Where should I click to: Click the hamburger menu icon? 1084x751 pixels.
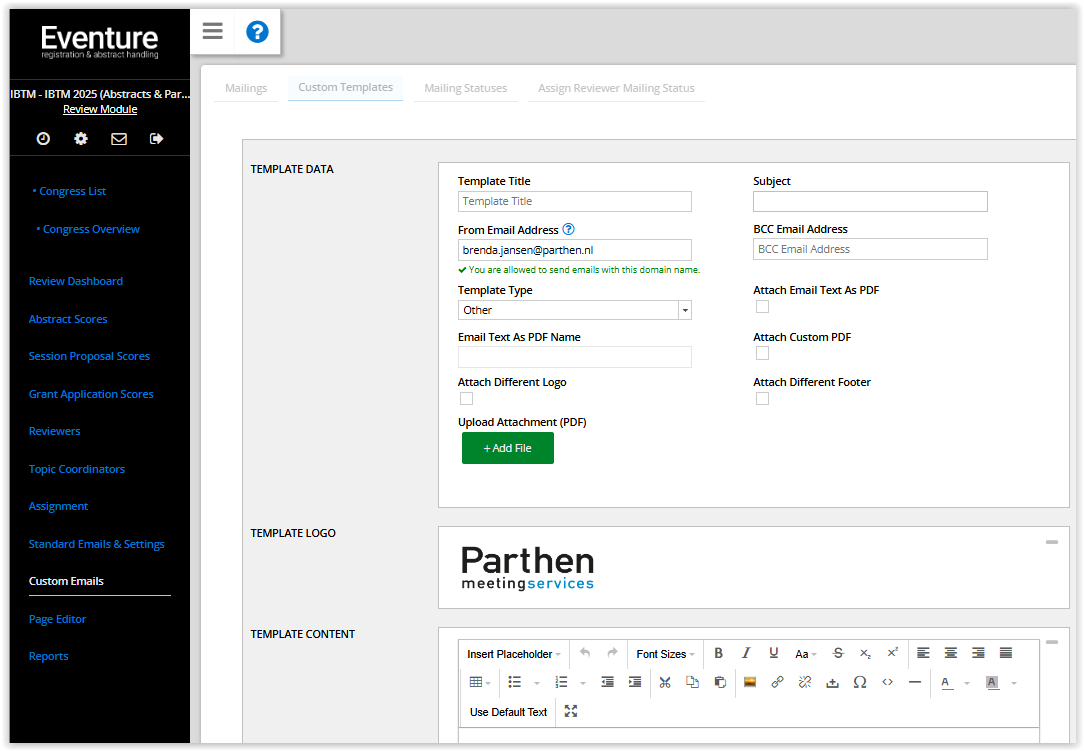(212, 31)
